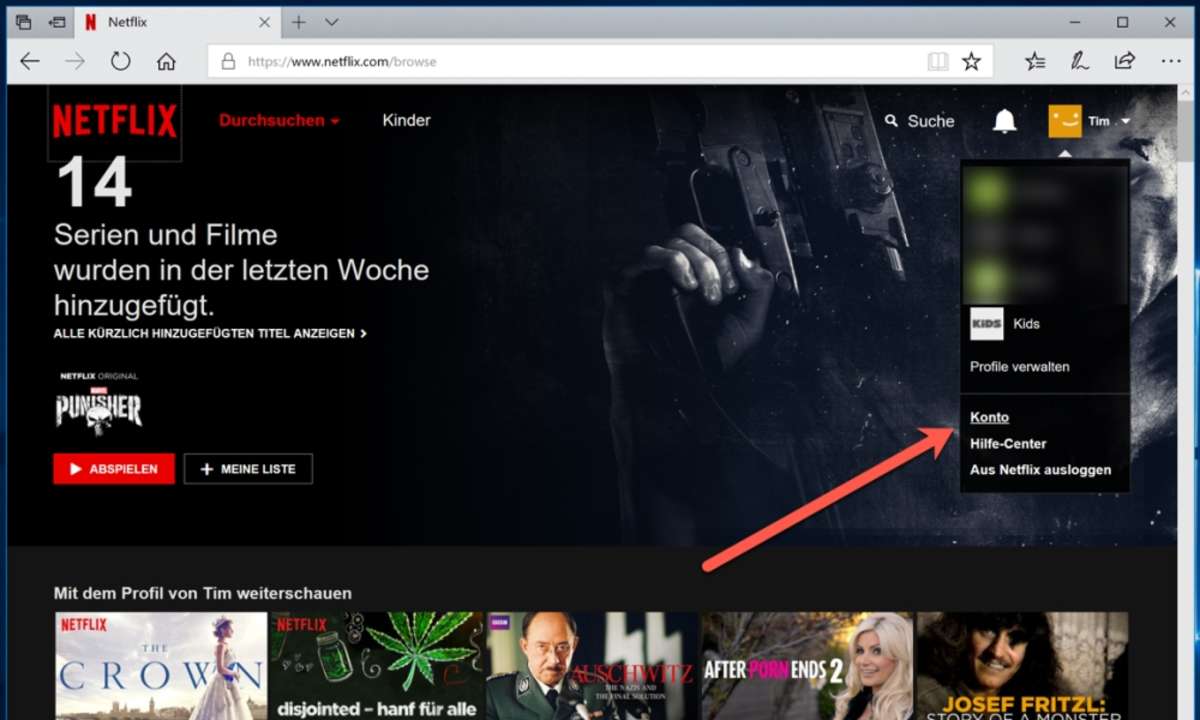
Task: Click the add notes pen icon
Action: pos(1080,62)
